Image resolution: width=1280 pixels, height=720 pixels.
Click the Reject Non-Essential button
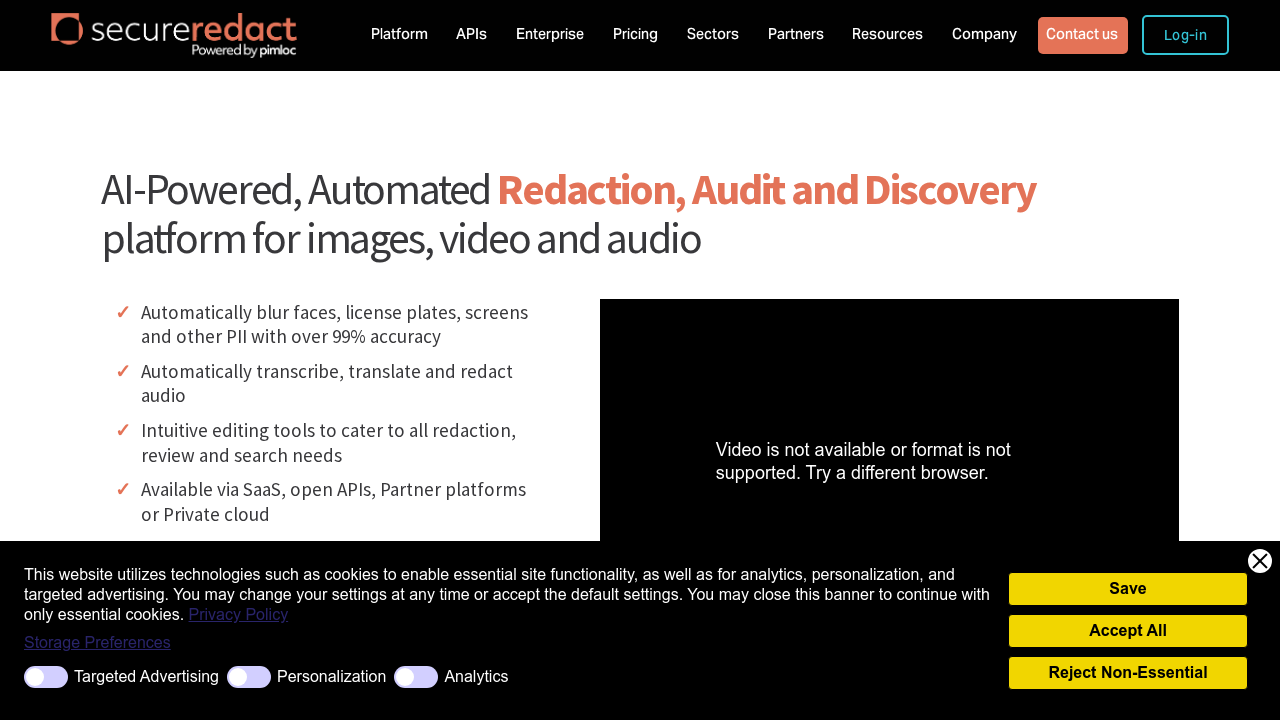click(1127, 672)
